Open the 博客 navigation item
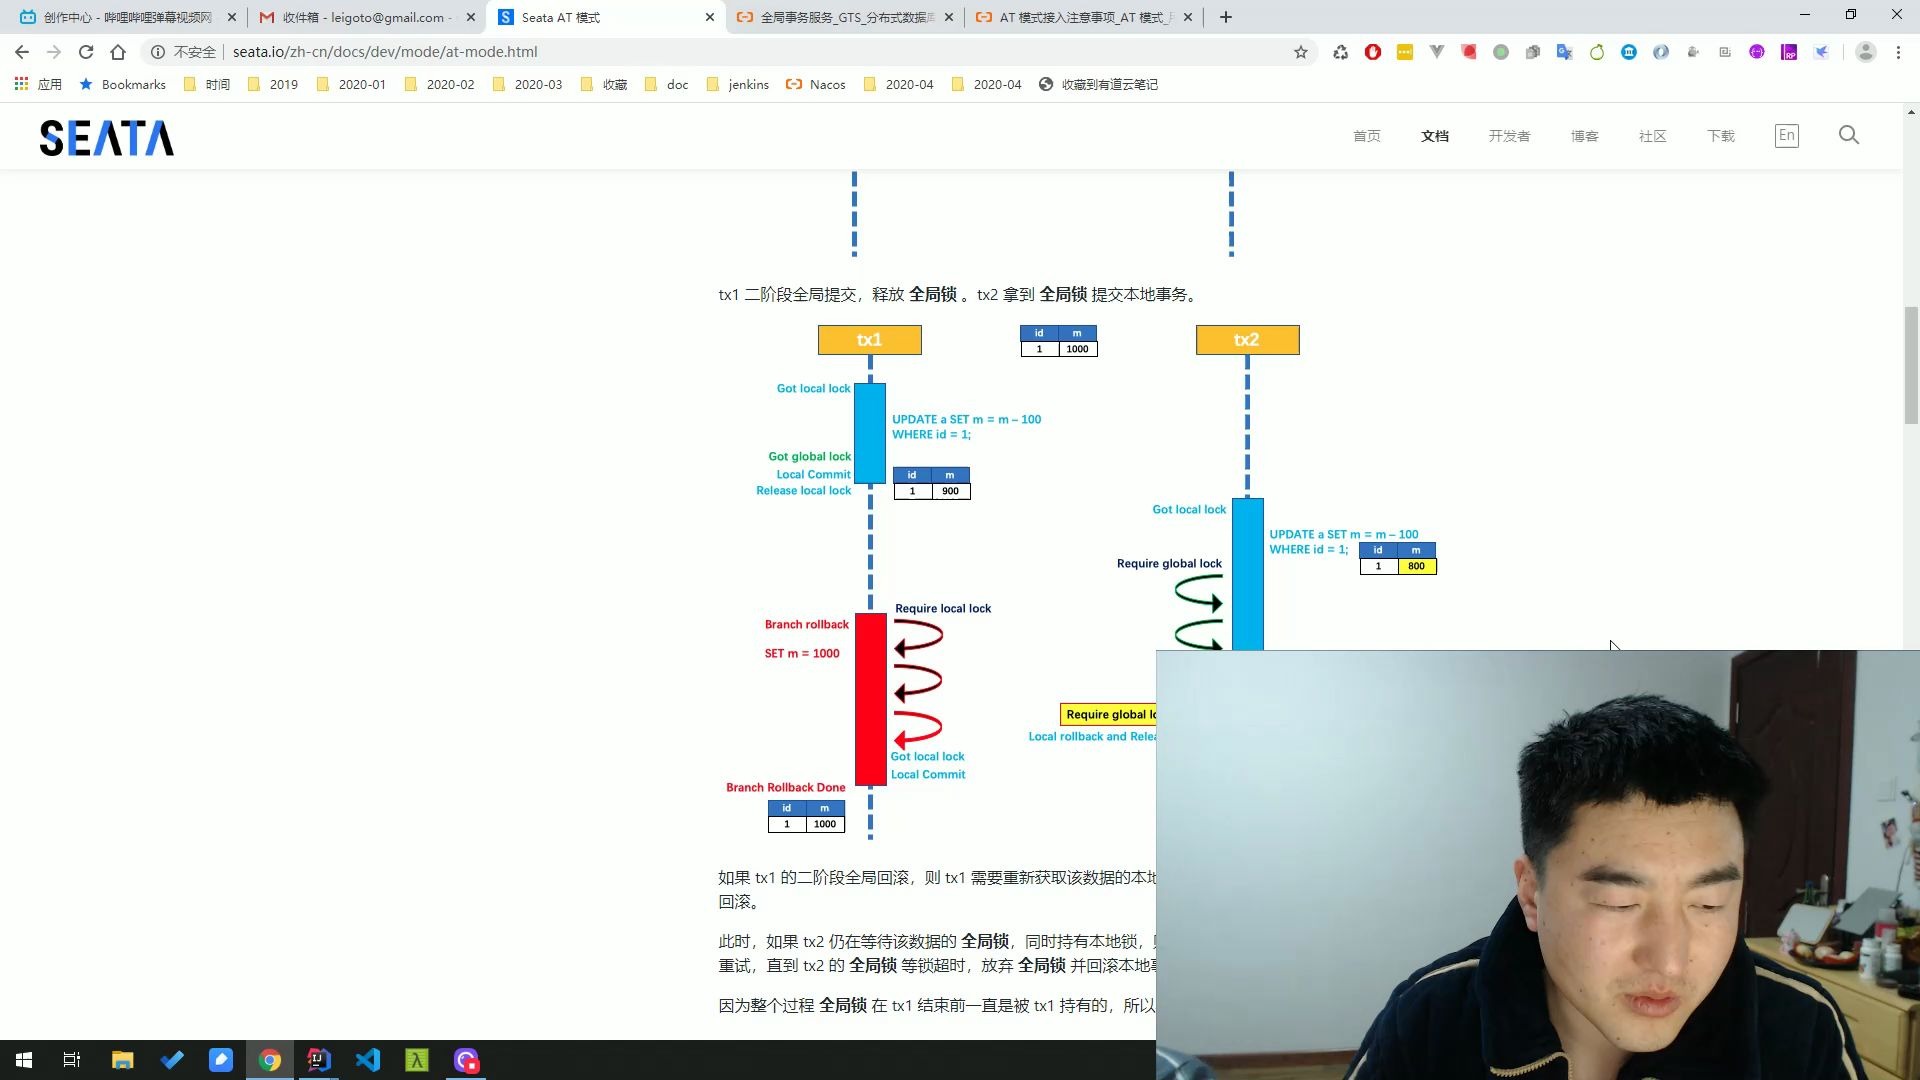 (1584, 136)
